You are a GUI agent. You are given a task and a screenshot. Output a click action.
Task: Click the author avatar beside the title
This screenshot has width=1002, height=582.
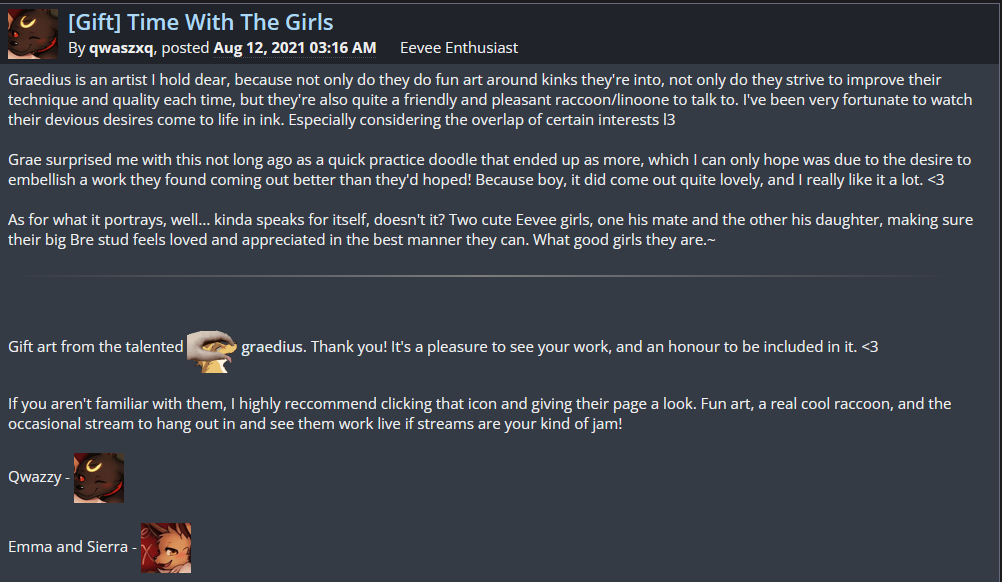click(33, 34)
